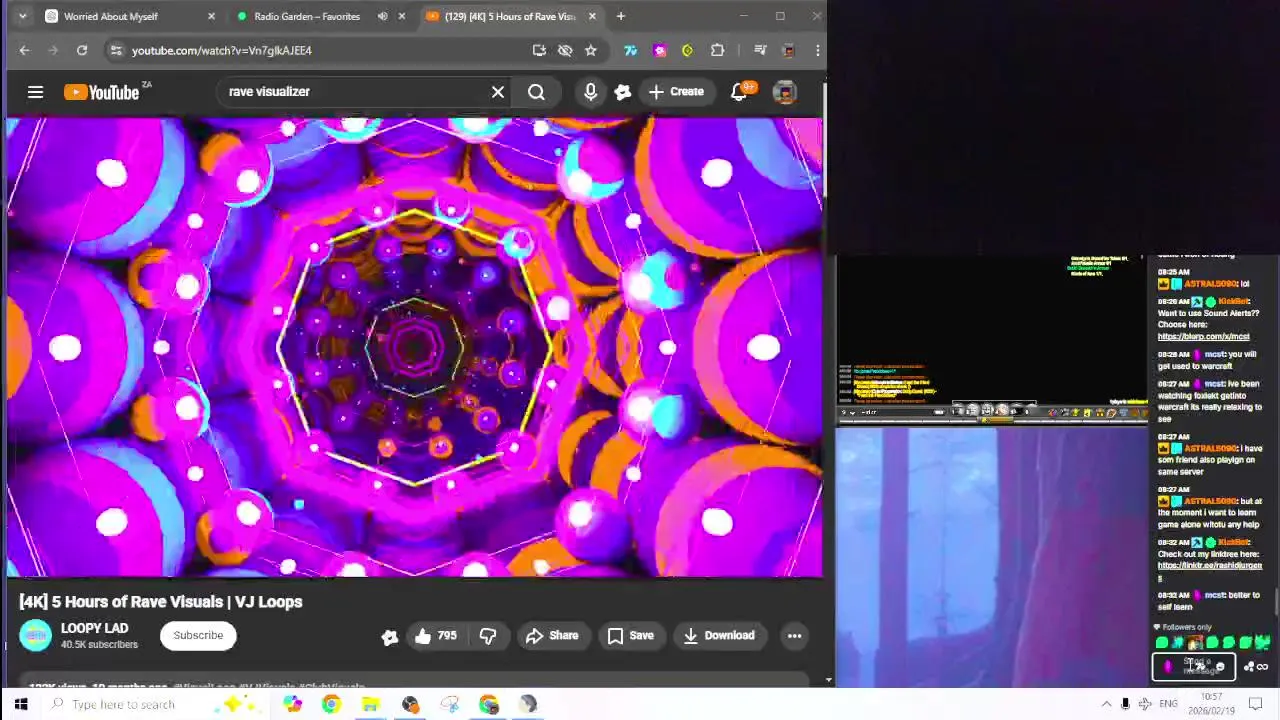Open the colorful Copilot icon on taskbar
Viewport: 1280px width, 720px height.
click(x=292, y=704)
